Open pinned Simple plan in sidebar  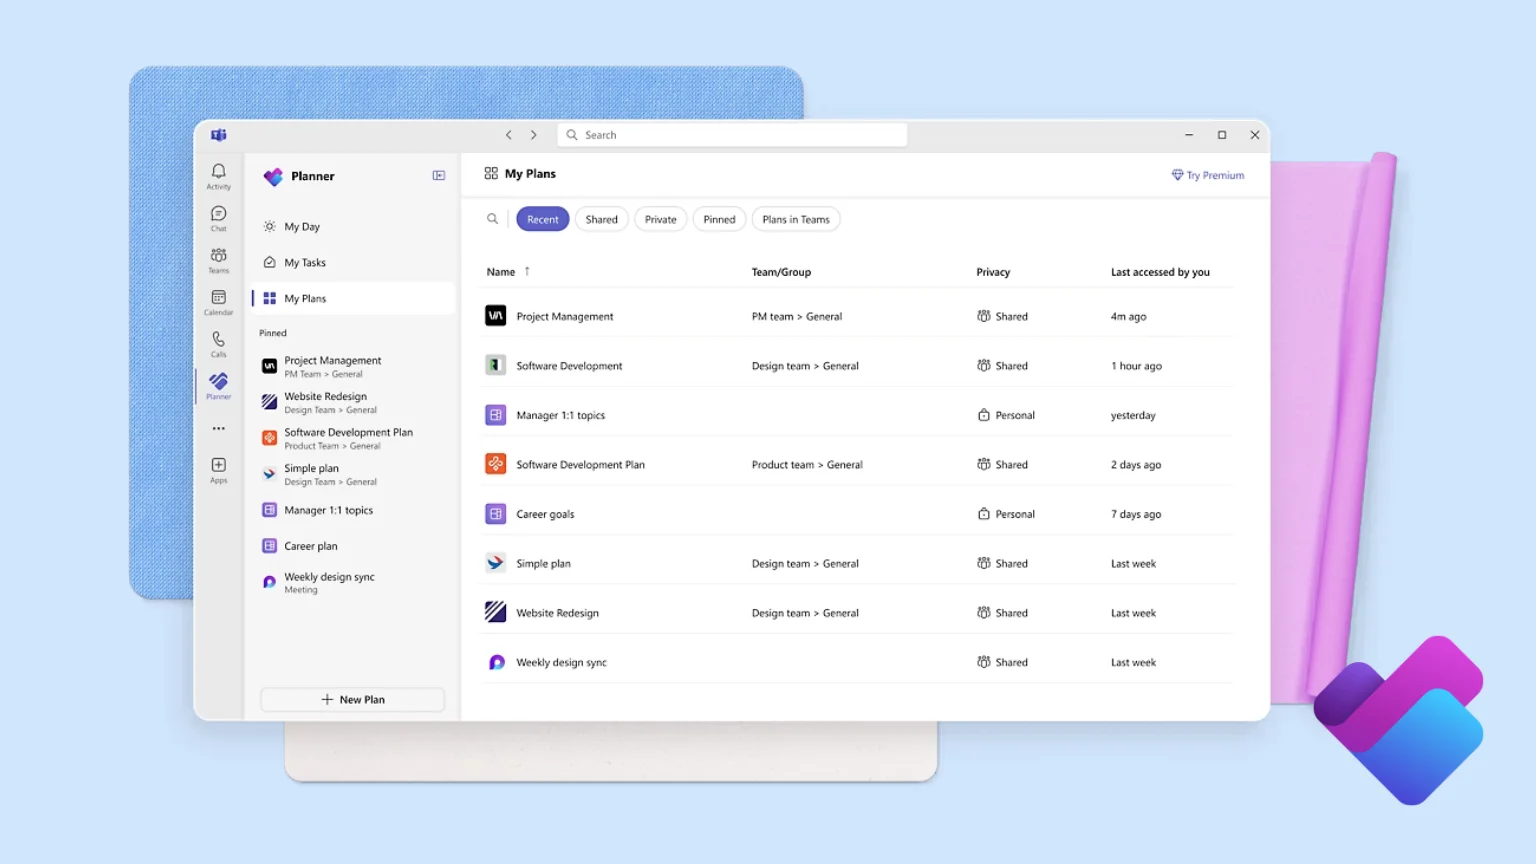353,474
